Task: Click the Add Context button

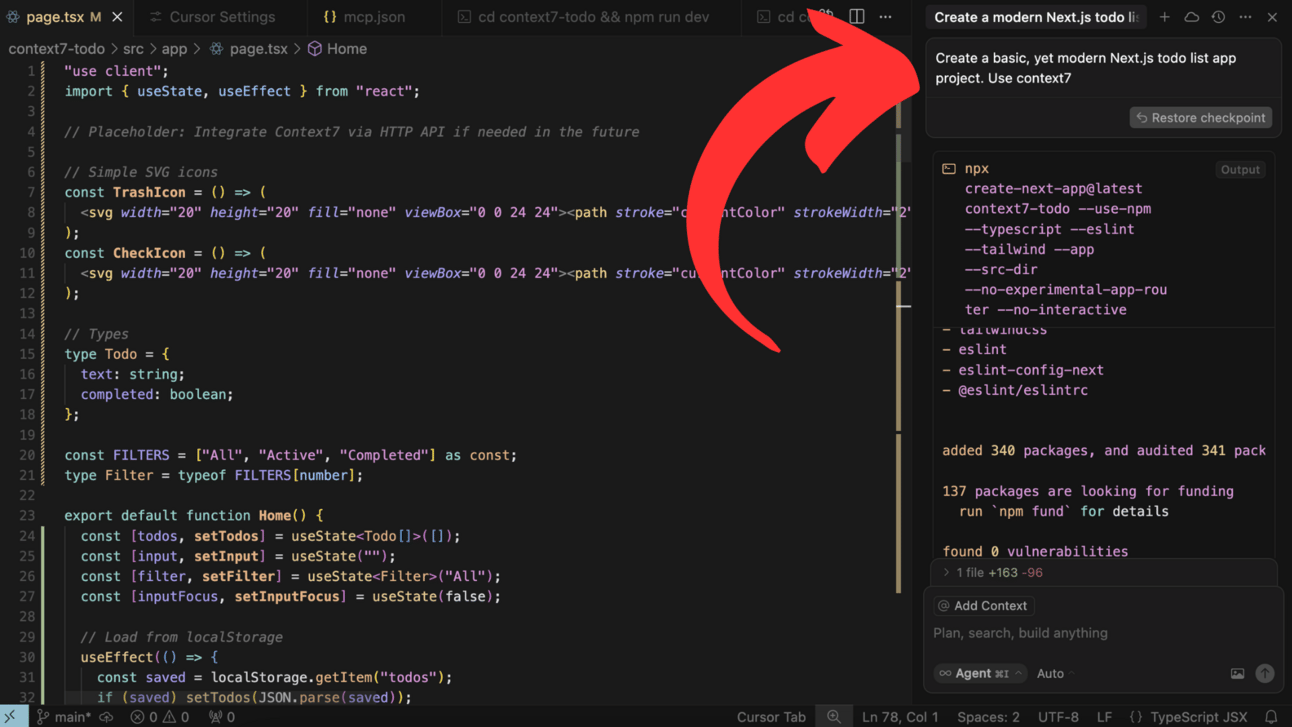Action: (982, 606)
